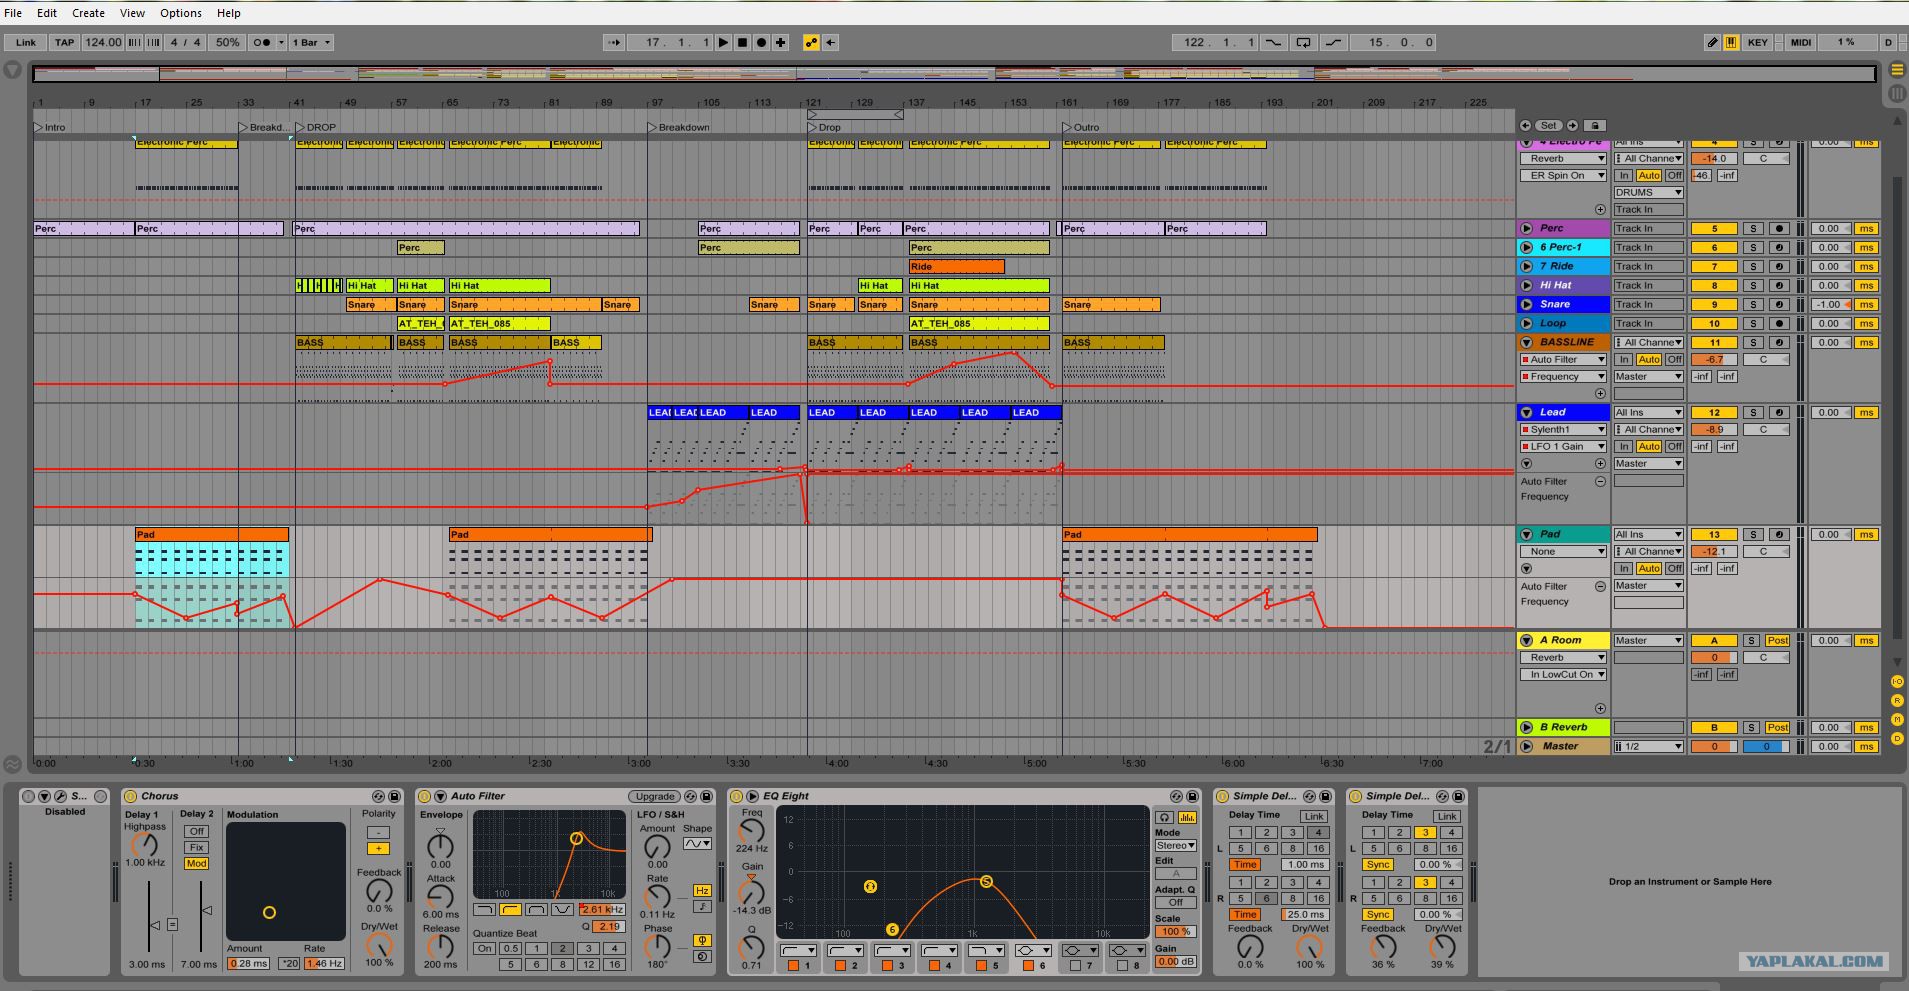
Task: Click the Upgrade button on Auto Filter
Action: [x=655, y=796]
